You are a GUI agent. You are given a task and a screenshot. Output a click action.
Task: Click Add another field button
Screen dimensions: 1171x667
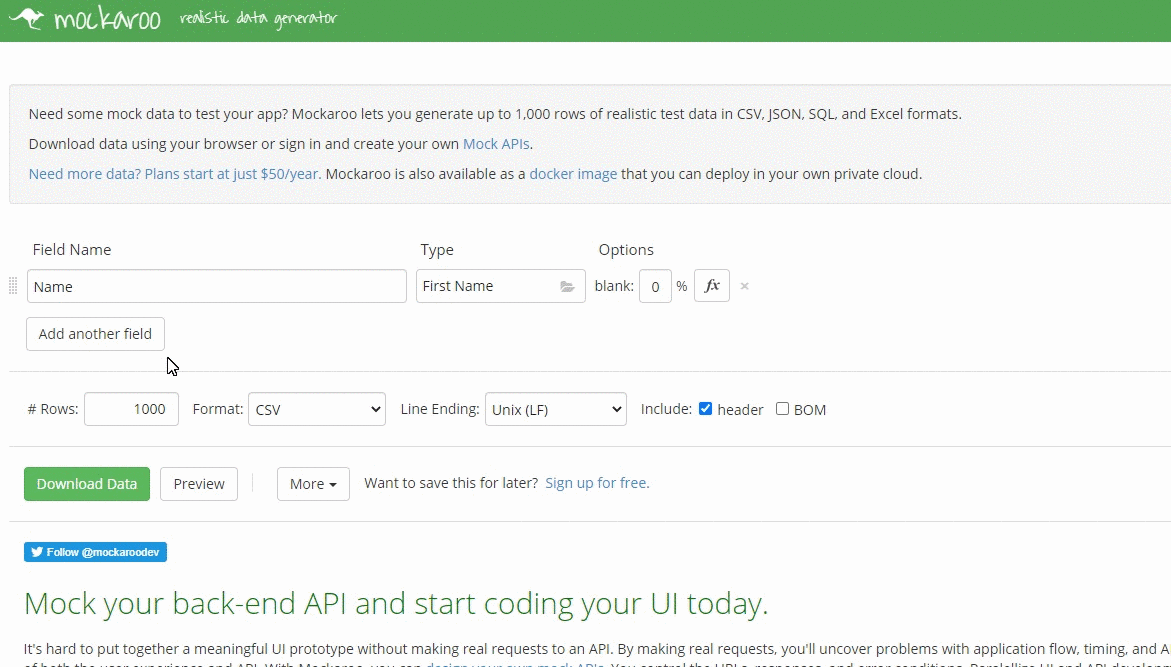pyautogui.click(x=95, y=334)
